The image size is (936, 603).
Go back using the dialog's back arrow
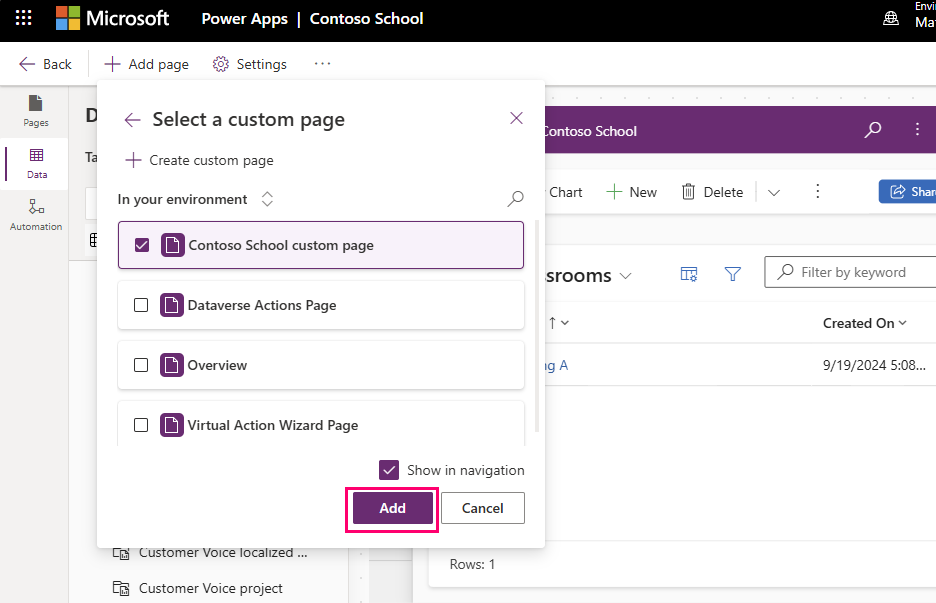tap(133, 120)
